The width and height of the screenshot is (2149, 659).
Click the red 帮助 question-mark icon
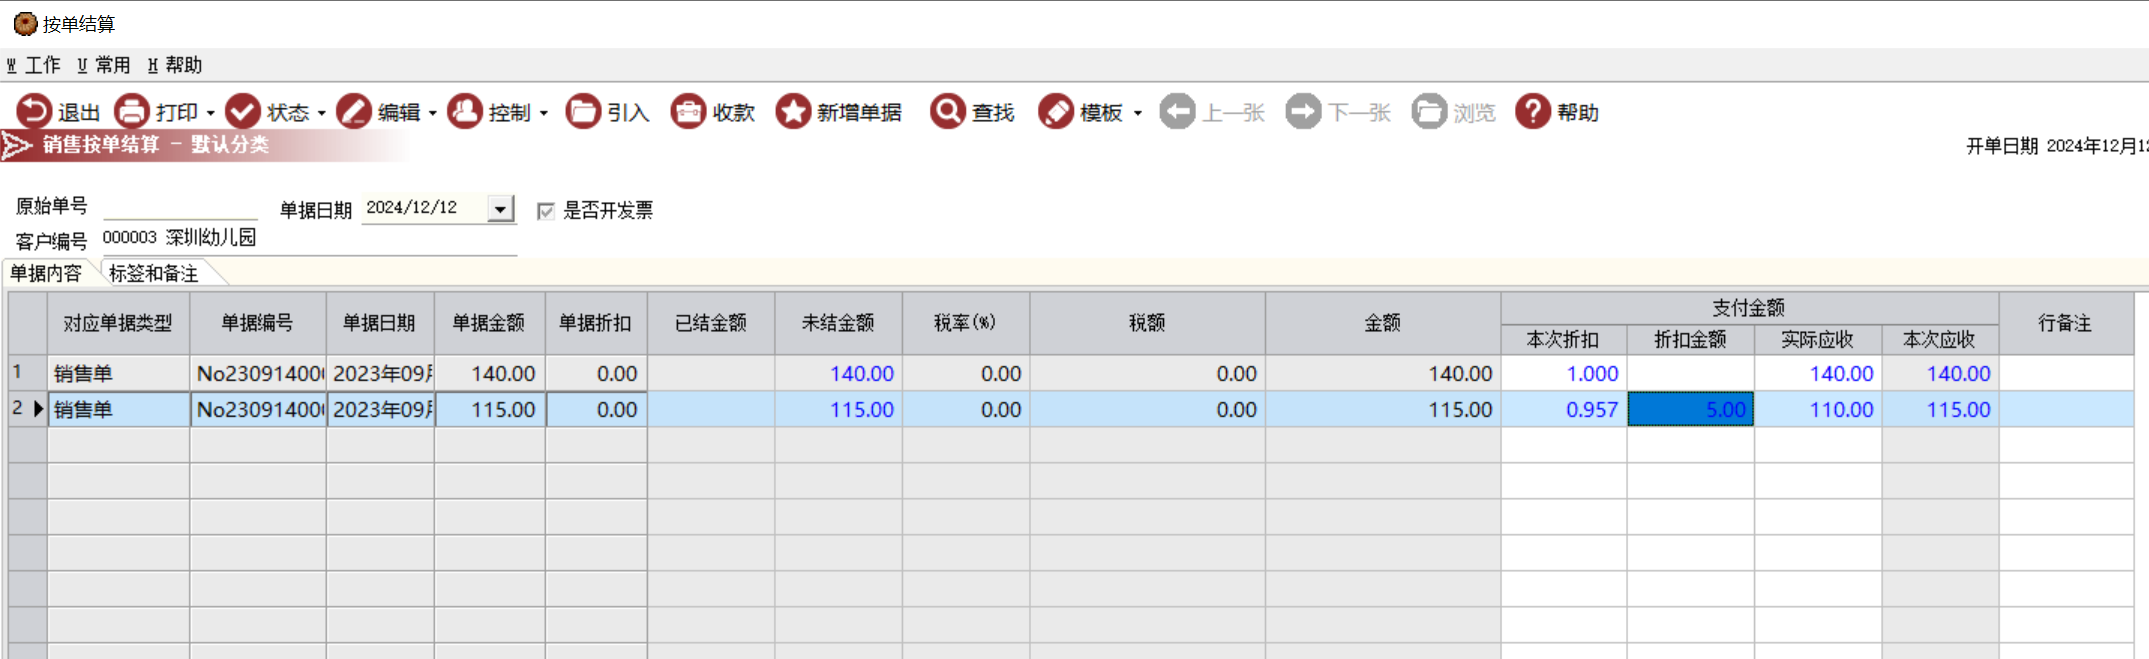(x=1532, y=111)
